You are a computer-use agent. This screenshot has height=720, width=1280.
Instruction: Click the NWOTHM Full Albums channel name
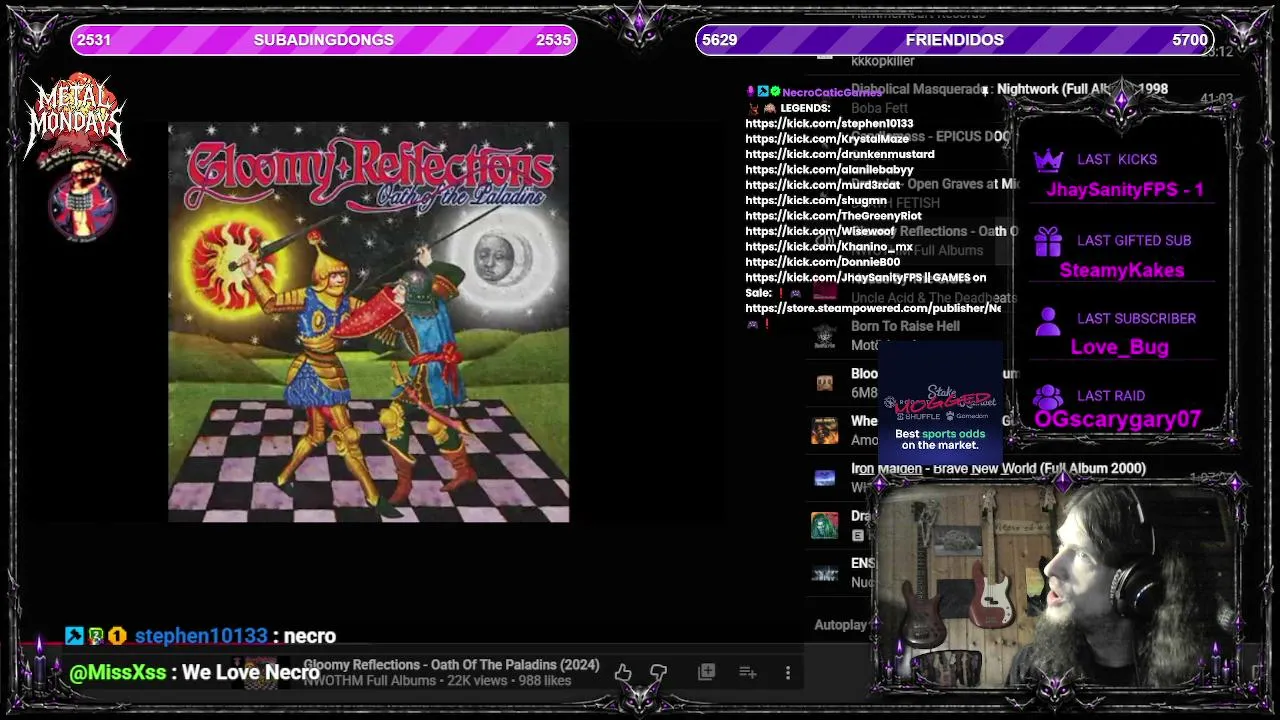point(370,681)
